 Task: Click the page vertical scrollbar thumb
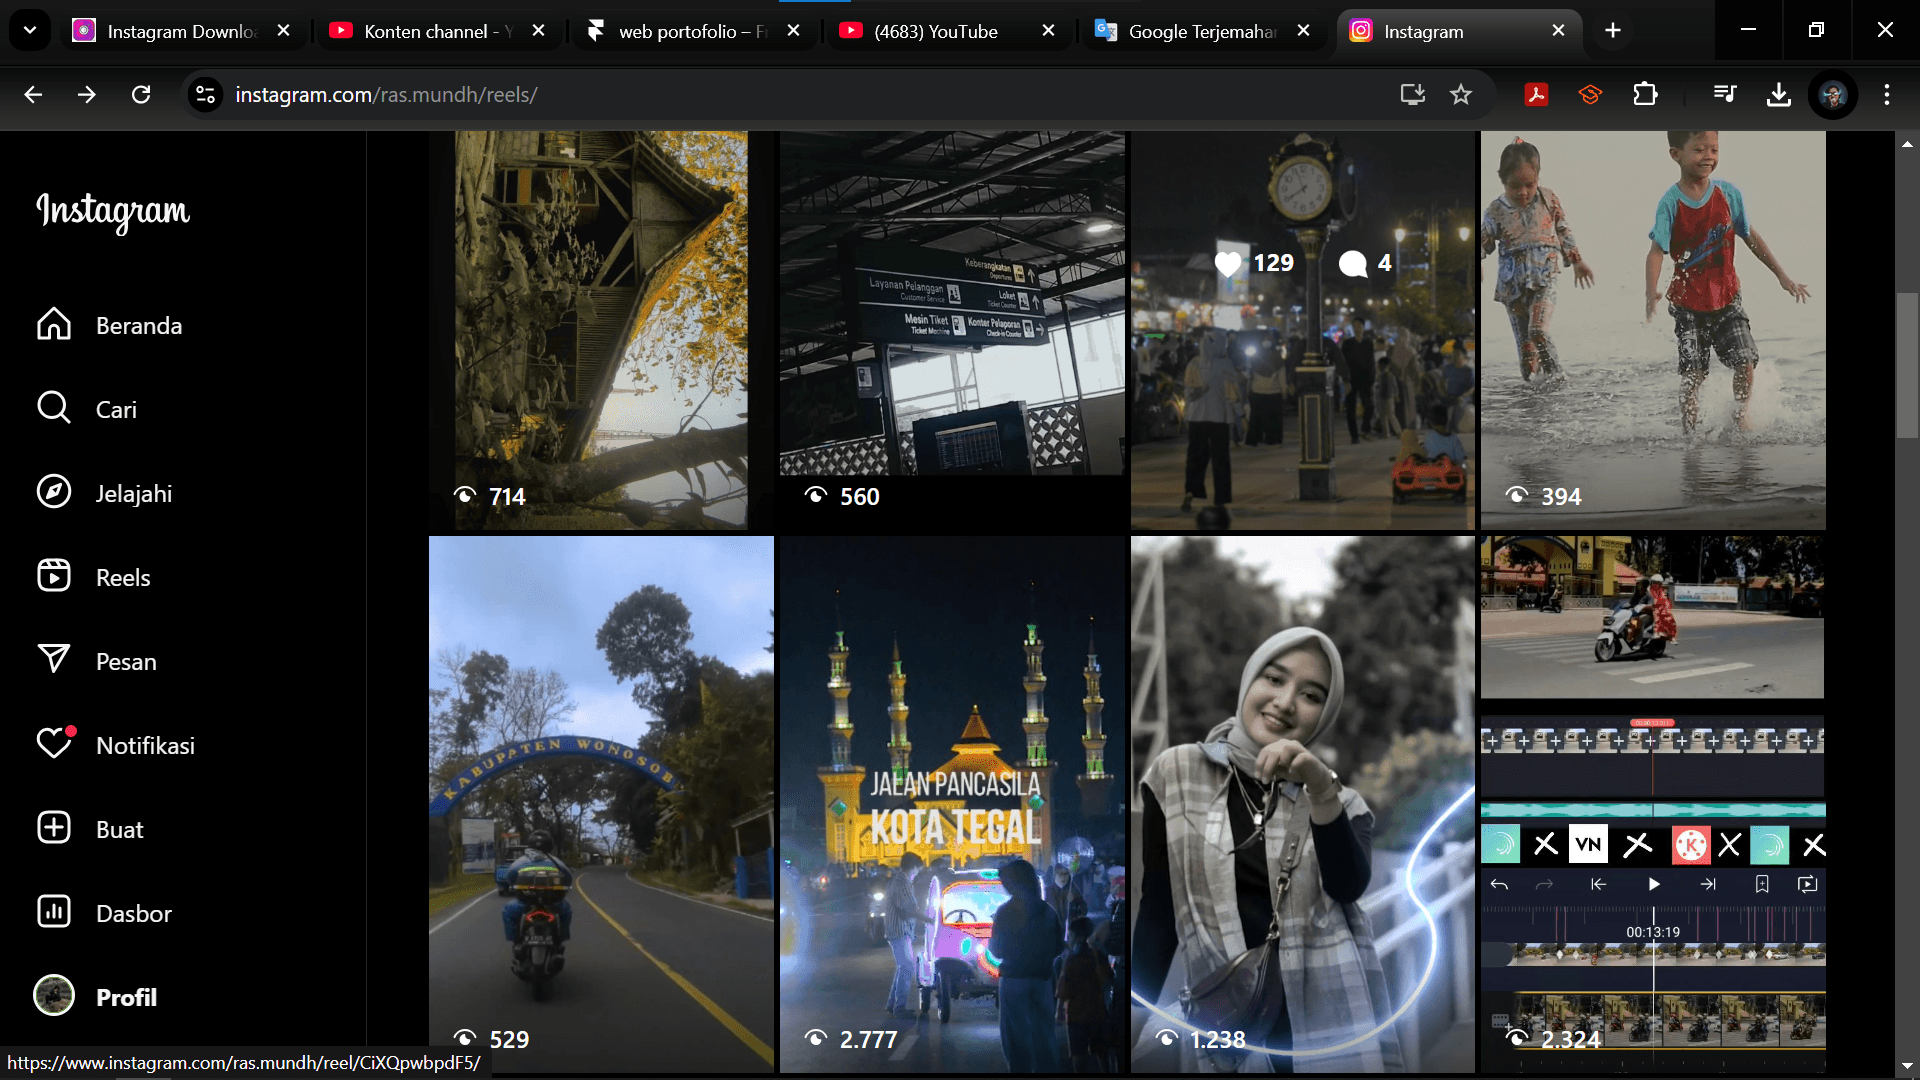coord(1907,365)
